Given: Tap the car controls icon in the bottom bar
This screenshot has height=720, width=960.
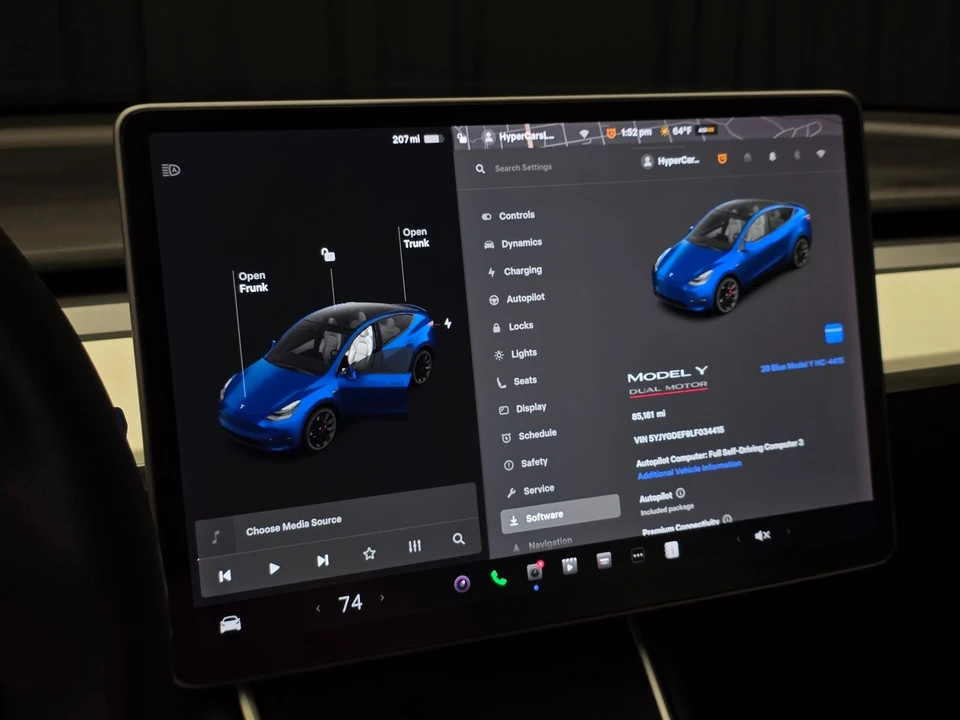Looking at the screenshot, I should [230, 624].
